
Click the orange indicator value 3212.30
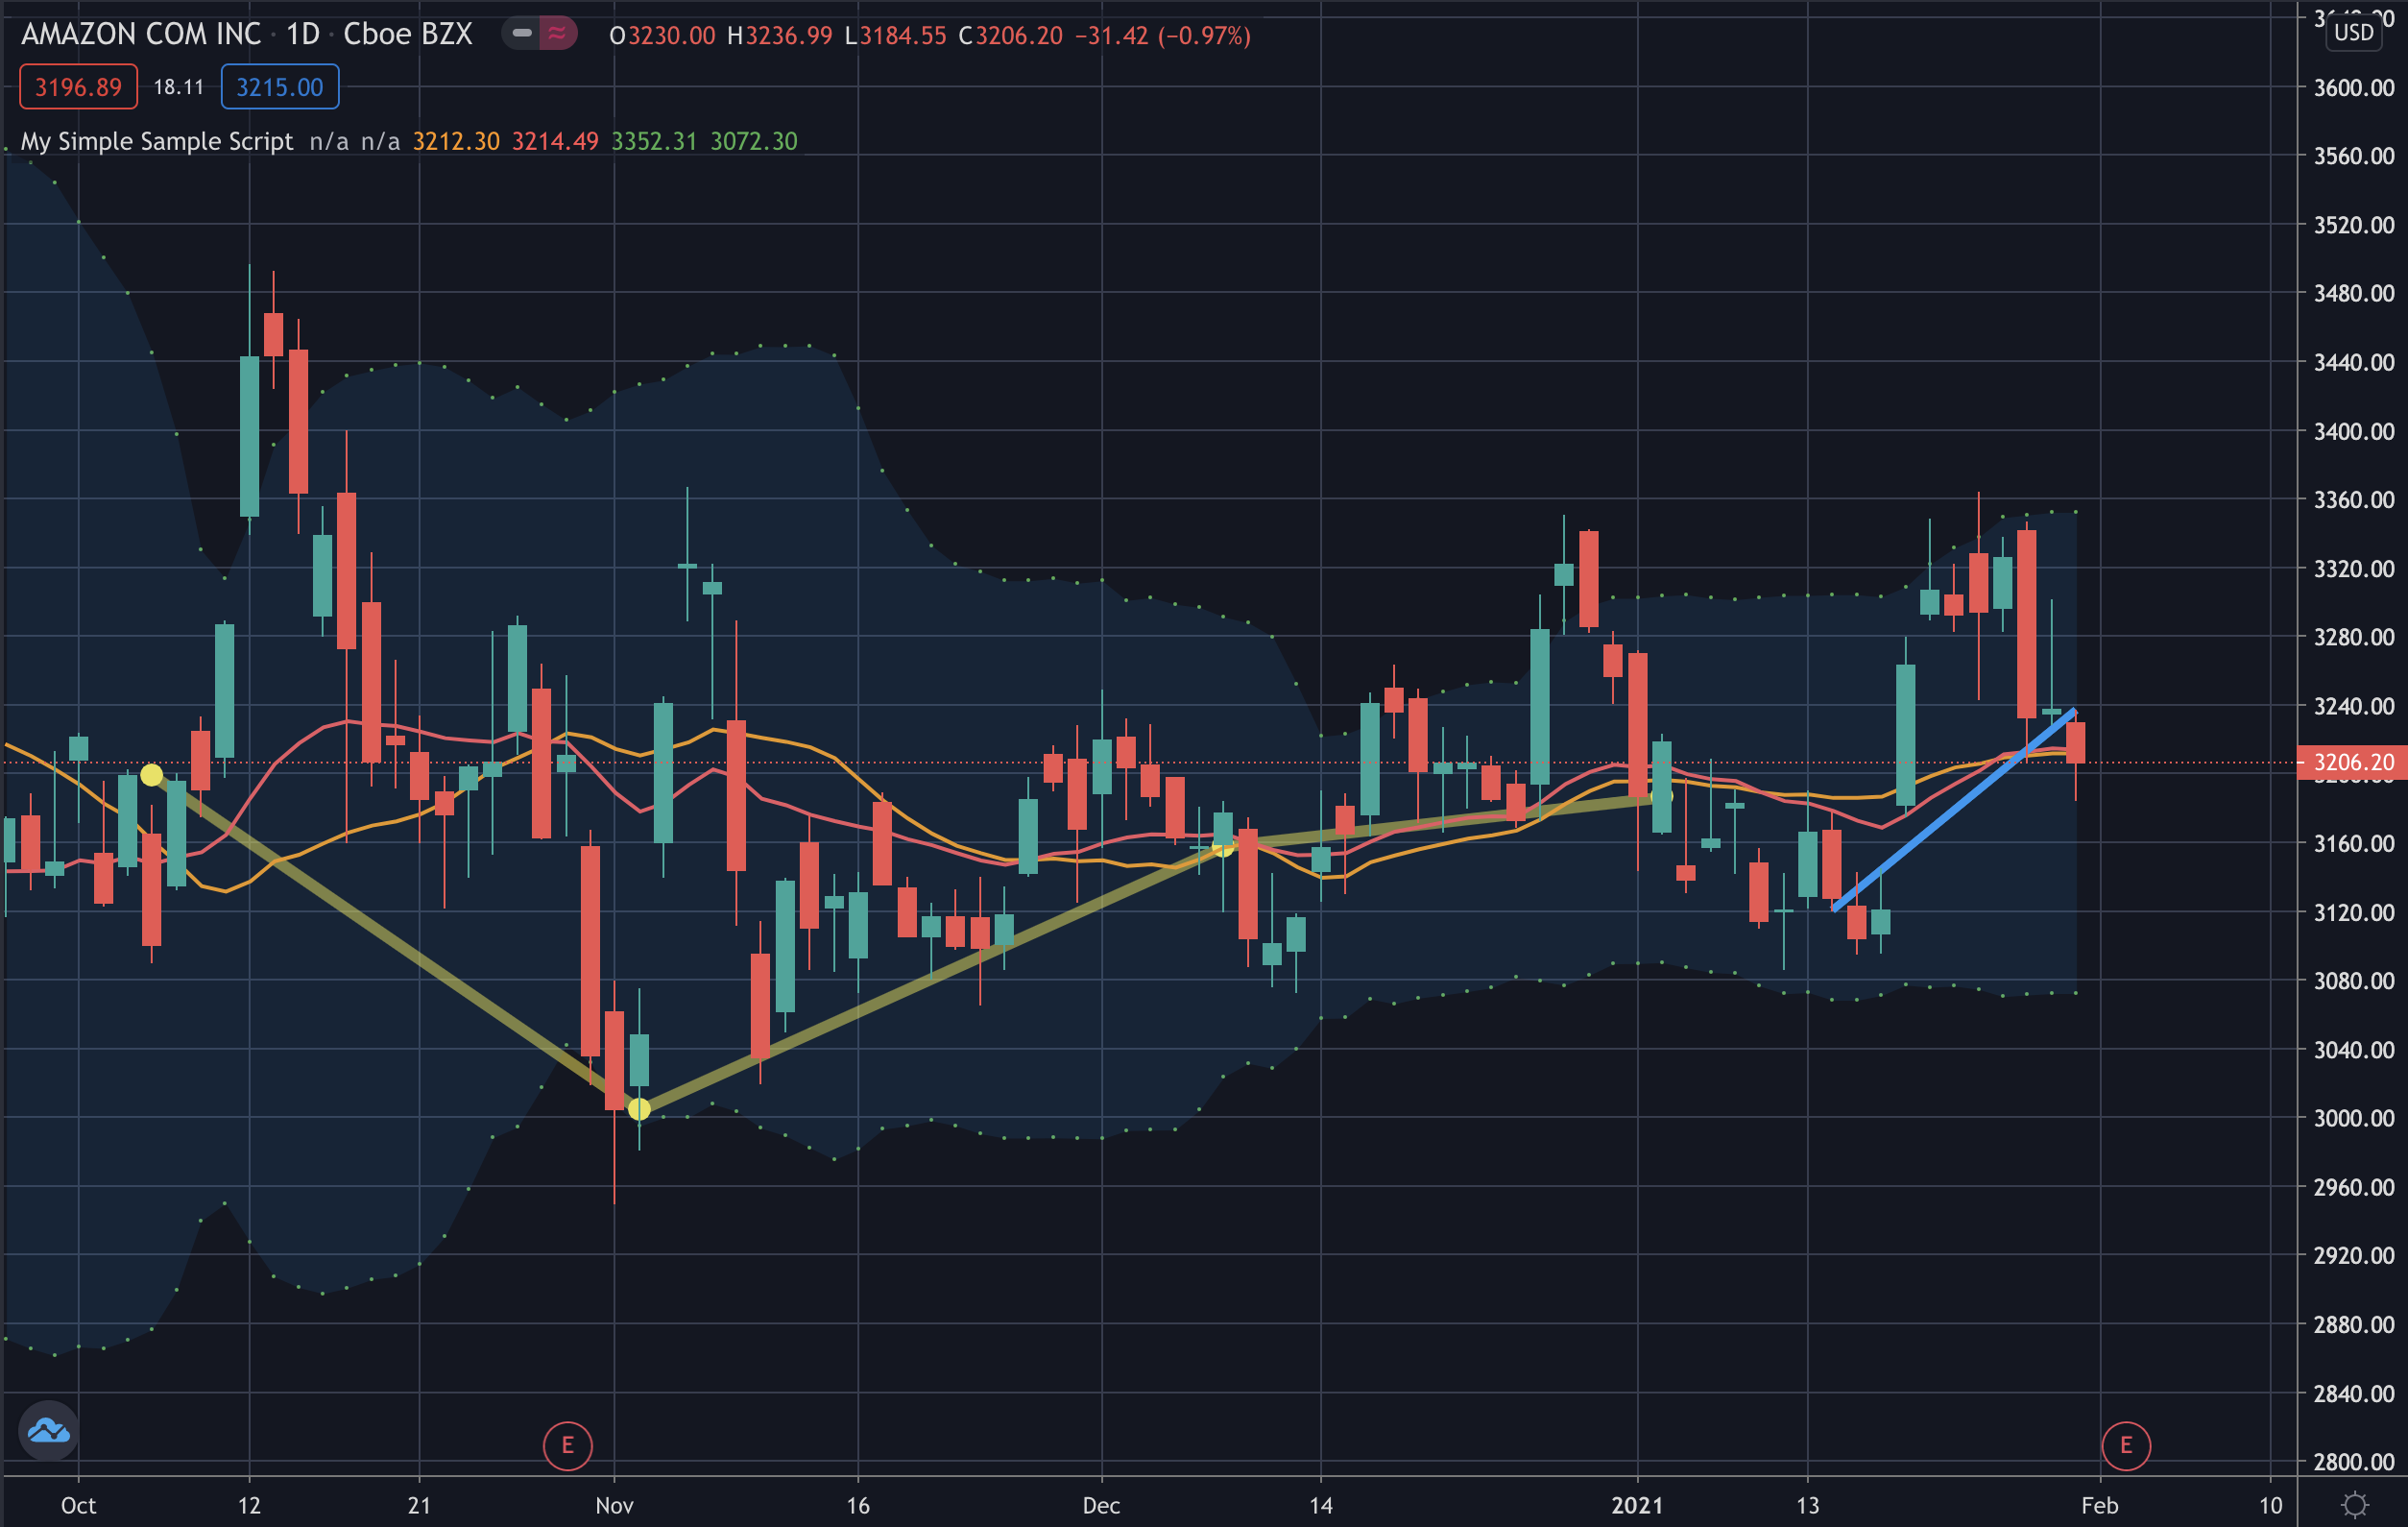pyautogui.click(x=456, y=141)
